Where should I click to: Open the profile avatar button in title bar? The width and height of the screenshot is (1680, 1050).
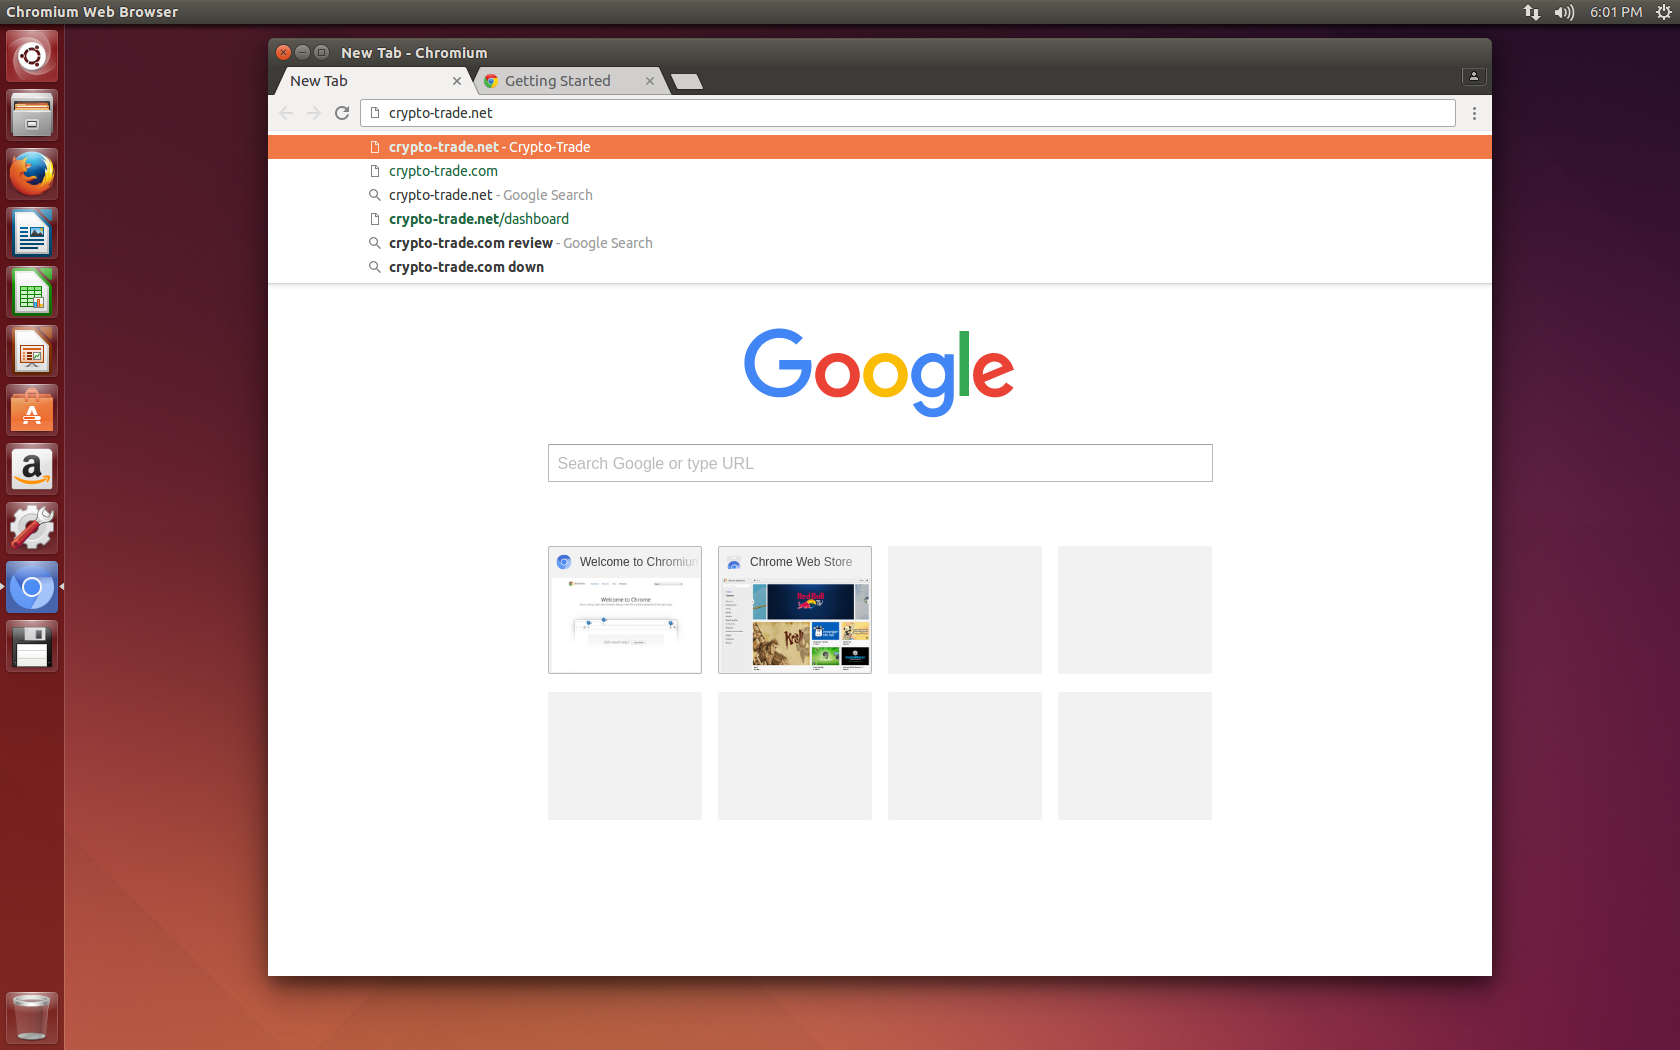coord(1474,76)
